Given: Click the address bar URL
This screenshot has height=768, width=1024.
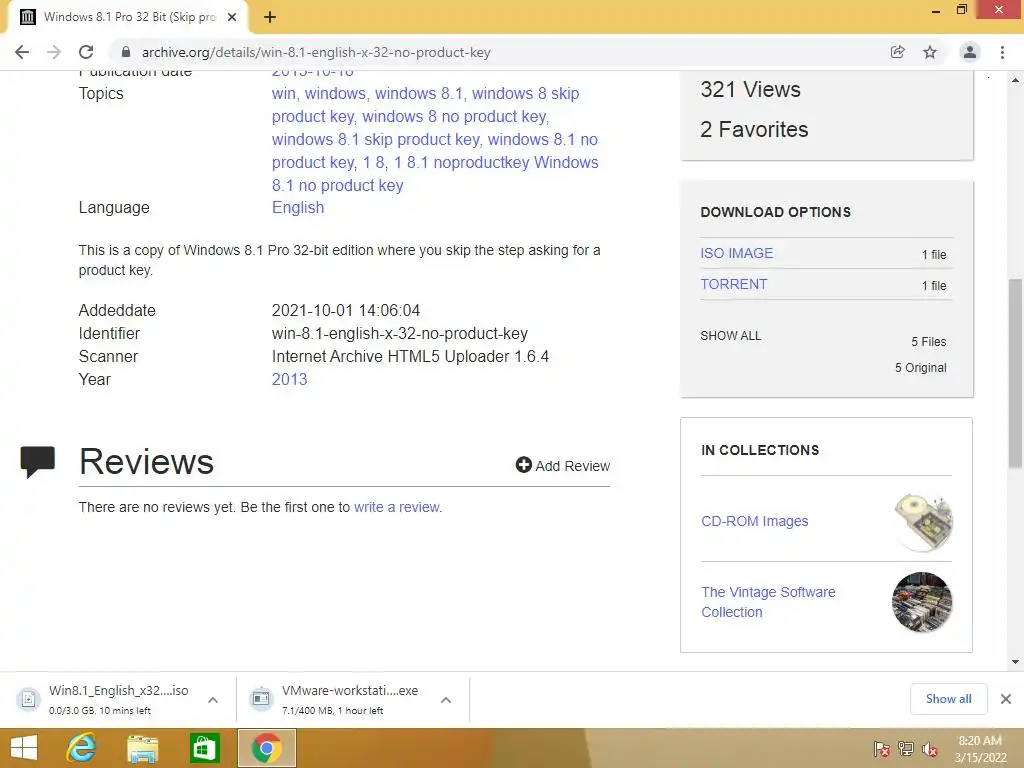Looking at the screenshot, I should pos(316,52).
